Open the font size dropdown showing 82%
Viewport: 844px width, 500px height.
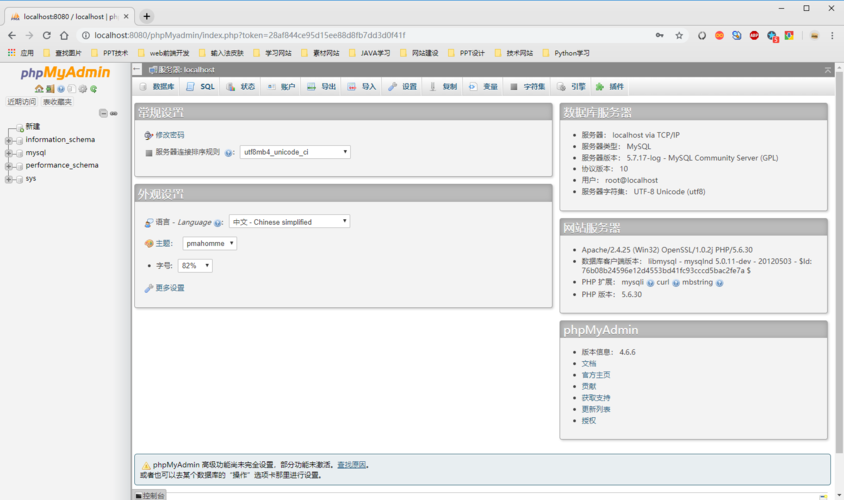195,265
